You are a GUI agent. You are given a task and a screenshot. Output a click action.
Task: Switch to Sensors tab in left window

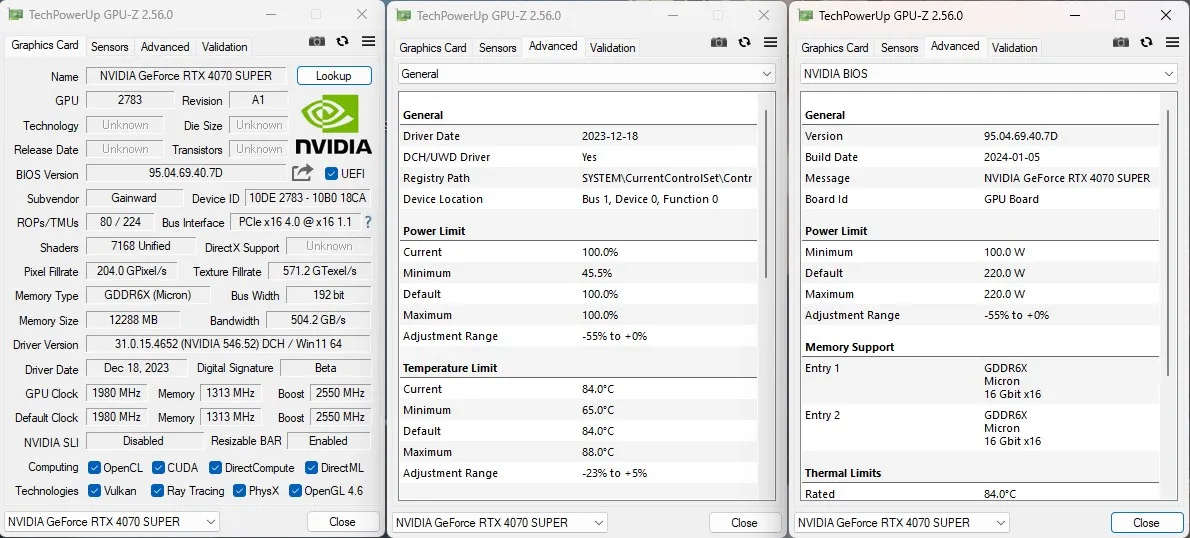109,46
